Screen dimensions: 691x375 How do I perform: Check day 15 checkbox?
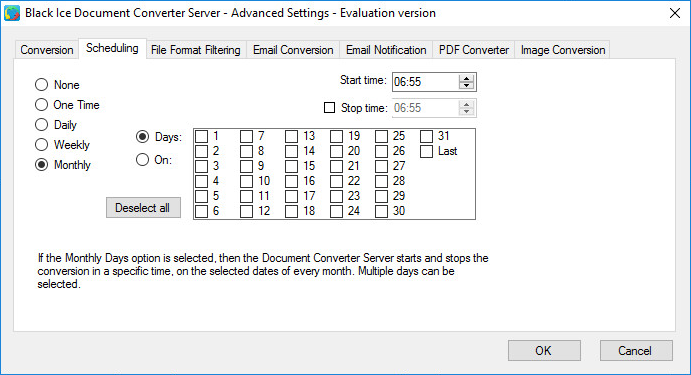pyautogui.click(x=291, y=166)
